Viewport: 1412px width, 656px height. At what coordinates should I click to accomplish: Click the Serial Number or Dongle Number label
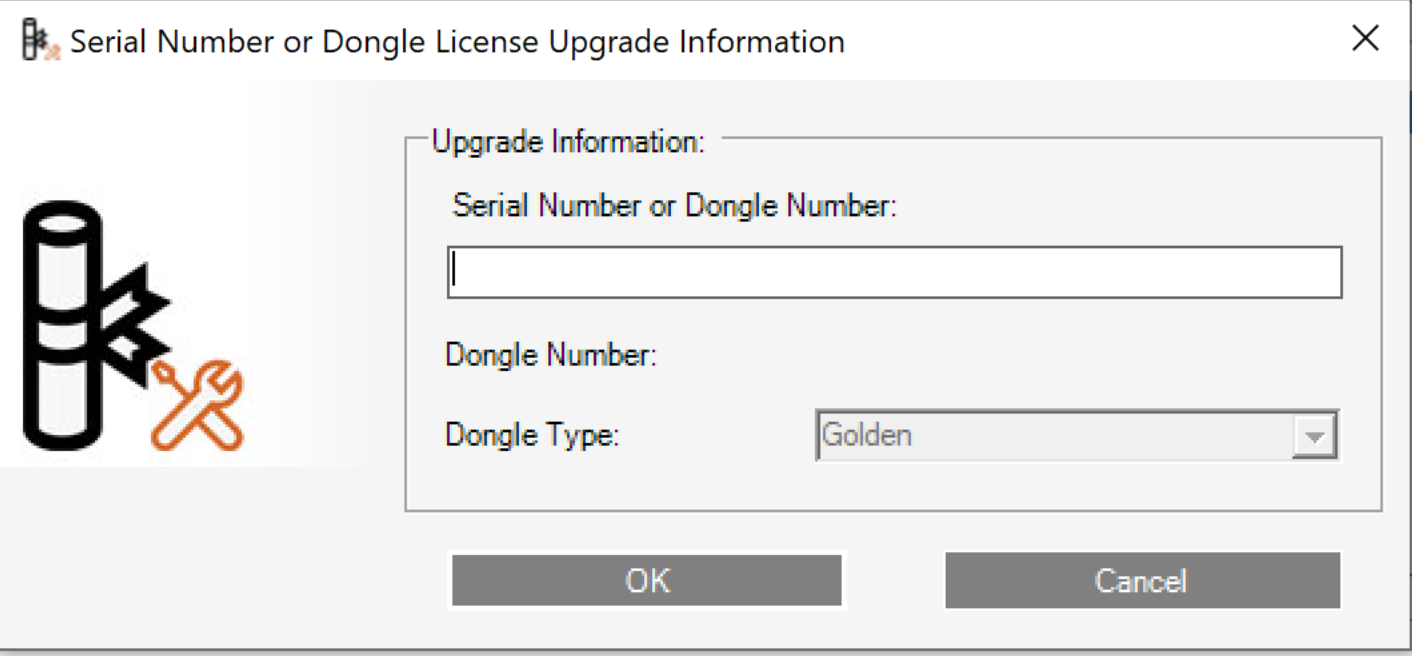pyautogui.click(x=675, y=206)
